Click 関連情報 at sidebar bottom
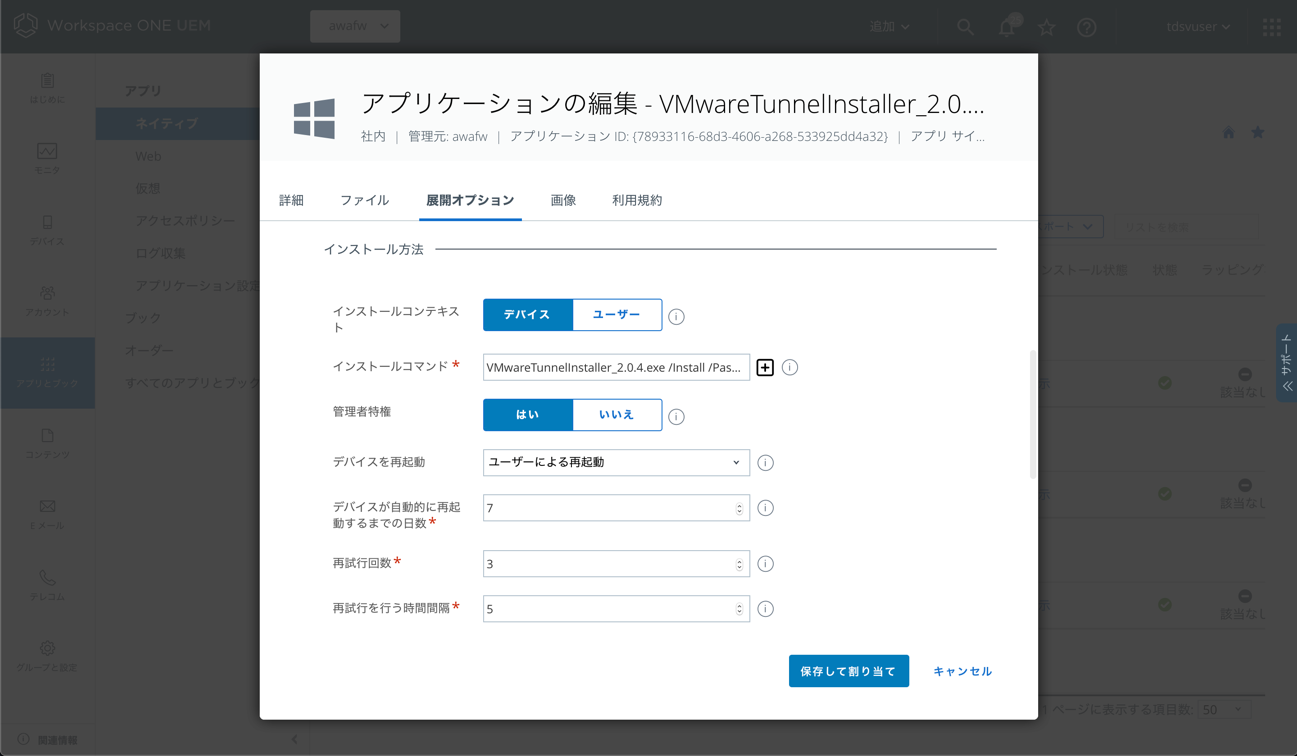This screenshot has width=1297, height=756. click(x=47, y=740)
